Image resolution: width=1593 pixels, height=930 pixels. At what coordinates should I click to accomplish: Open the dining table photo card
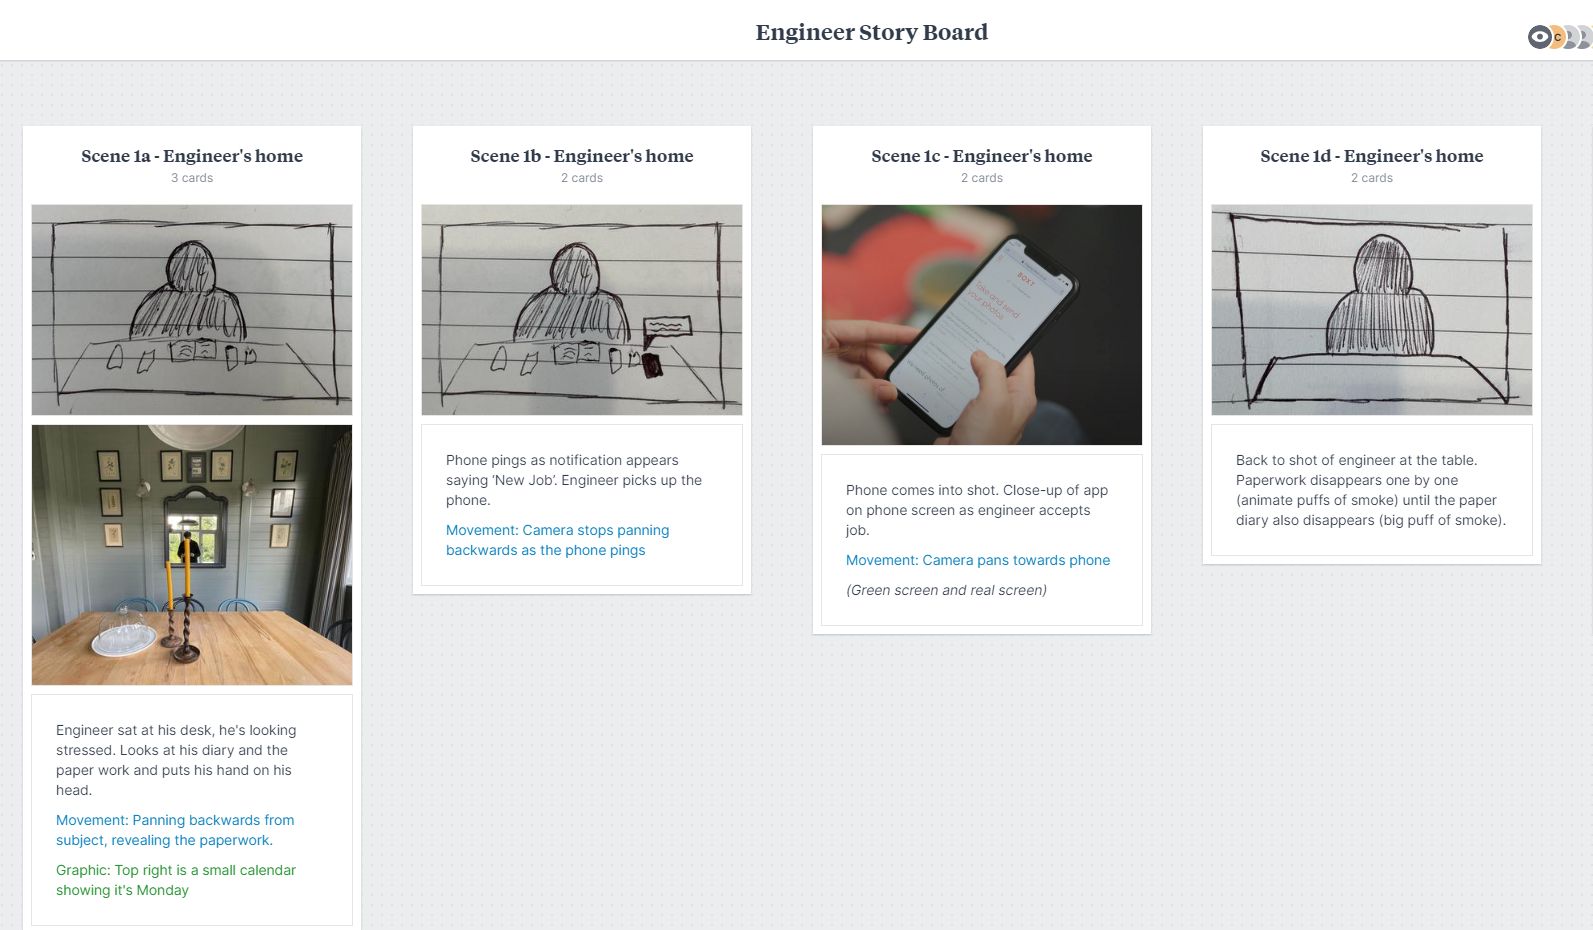point(192,555)
